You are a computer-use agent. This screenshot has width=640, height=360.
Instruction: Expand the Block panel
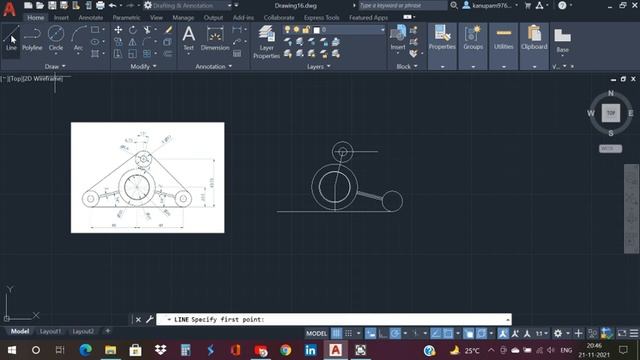pos(407,66)
